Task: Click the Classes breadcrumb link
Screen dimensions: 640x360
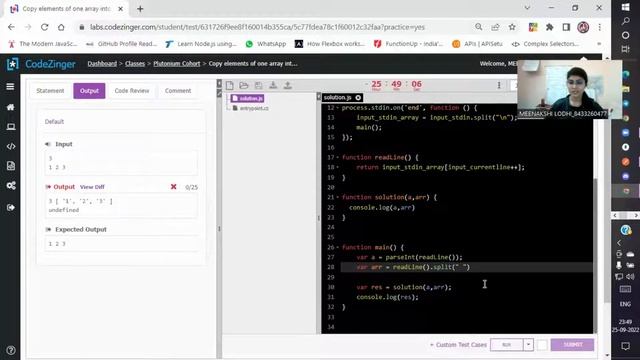Action: click(x=135, y=64)
